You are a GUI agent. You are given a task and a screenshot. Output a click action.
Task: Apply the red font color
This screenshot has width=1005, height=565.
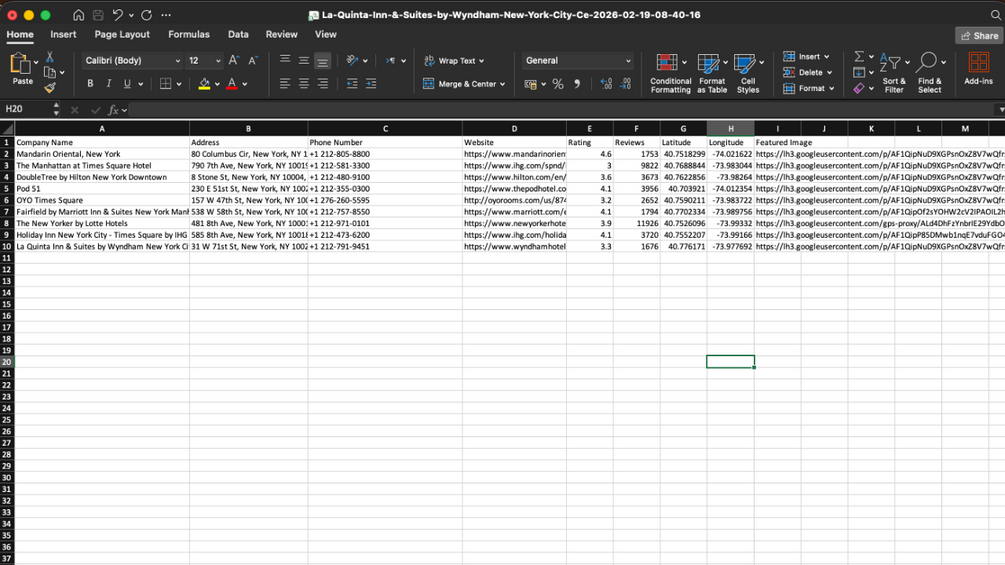pos(232,83)
